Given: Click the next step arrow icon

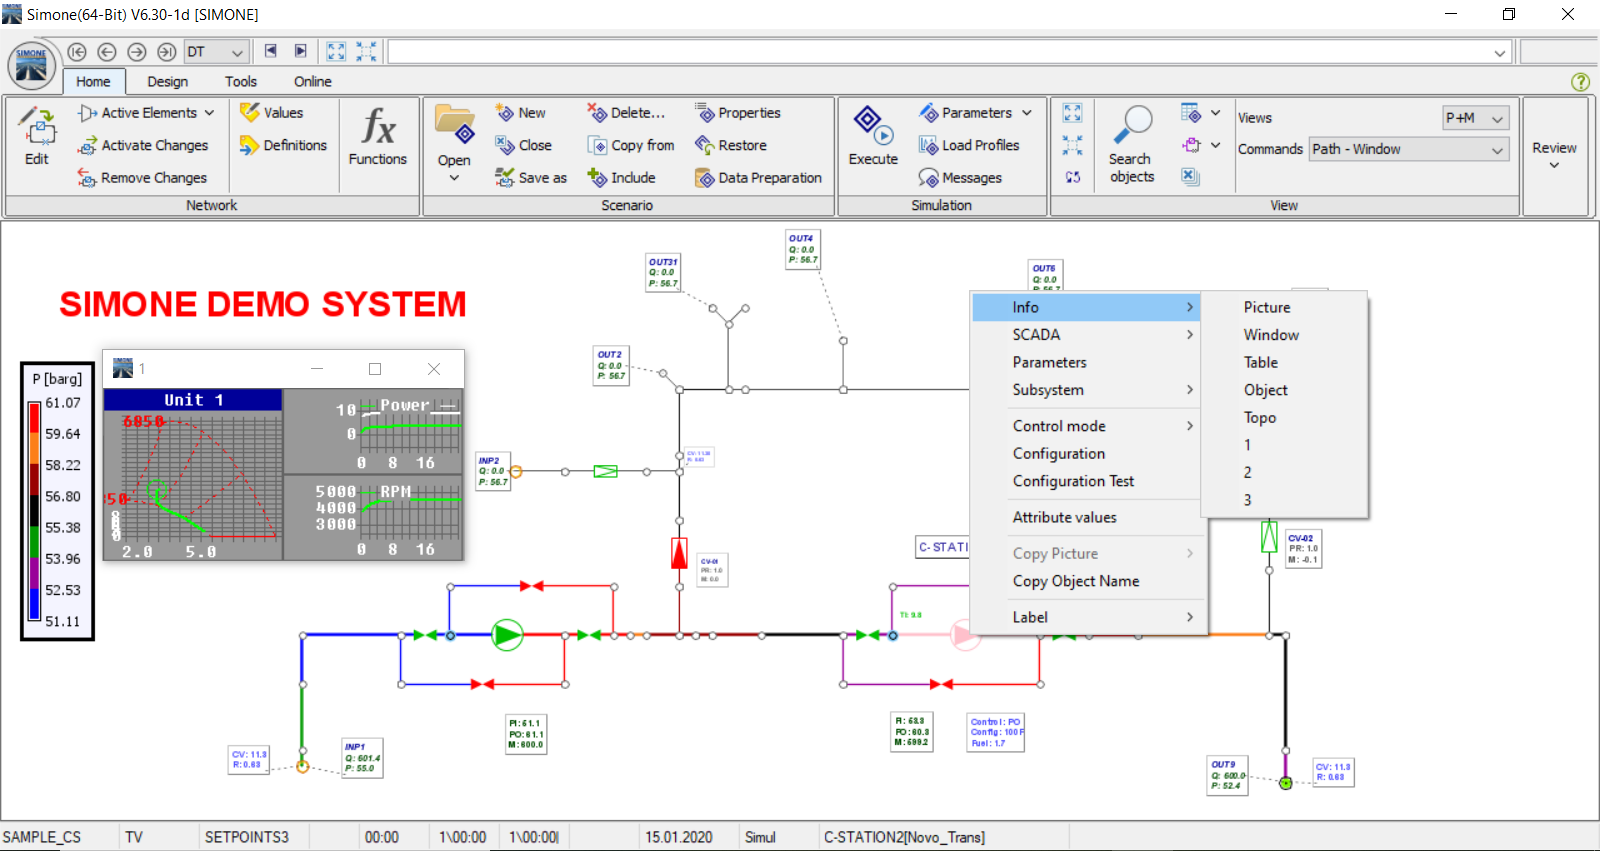Looking at the screenshot, I should click(137, 52).
